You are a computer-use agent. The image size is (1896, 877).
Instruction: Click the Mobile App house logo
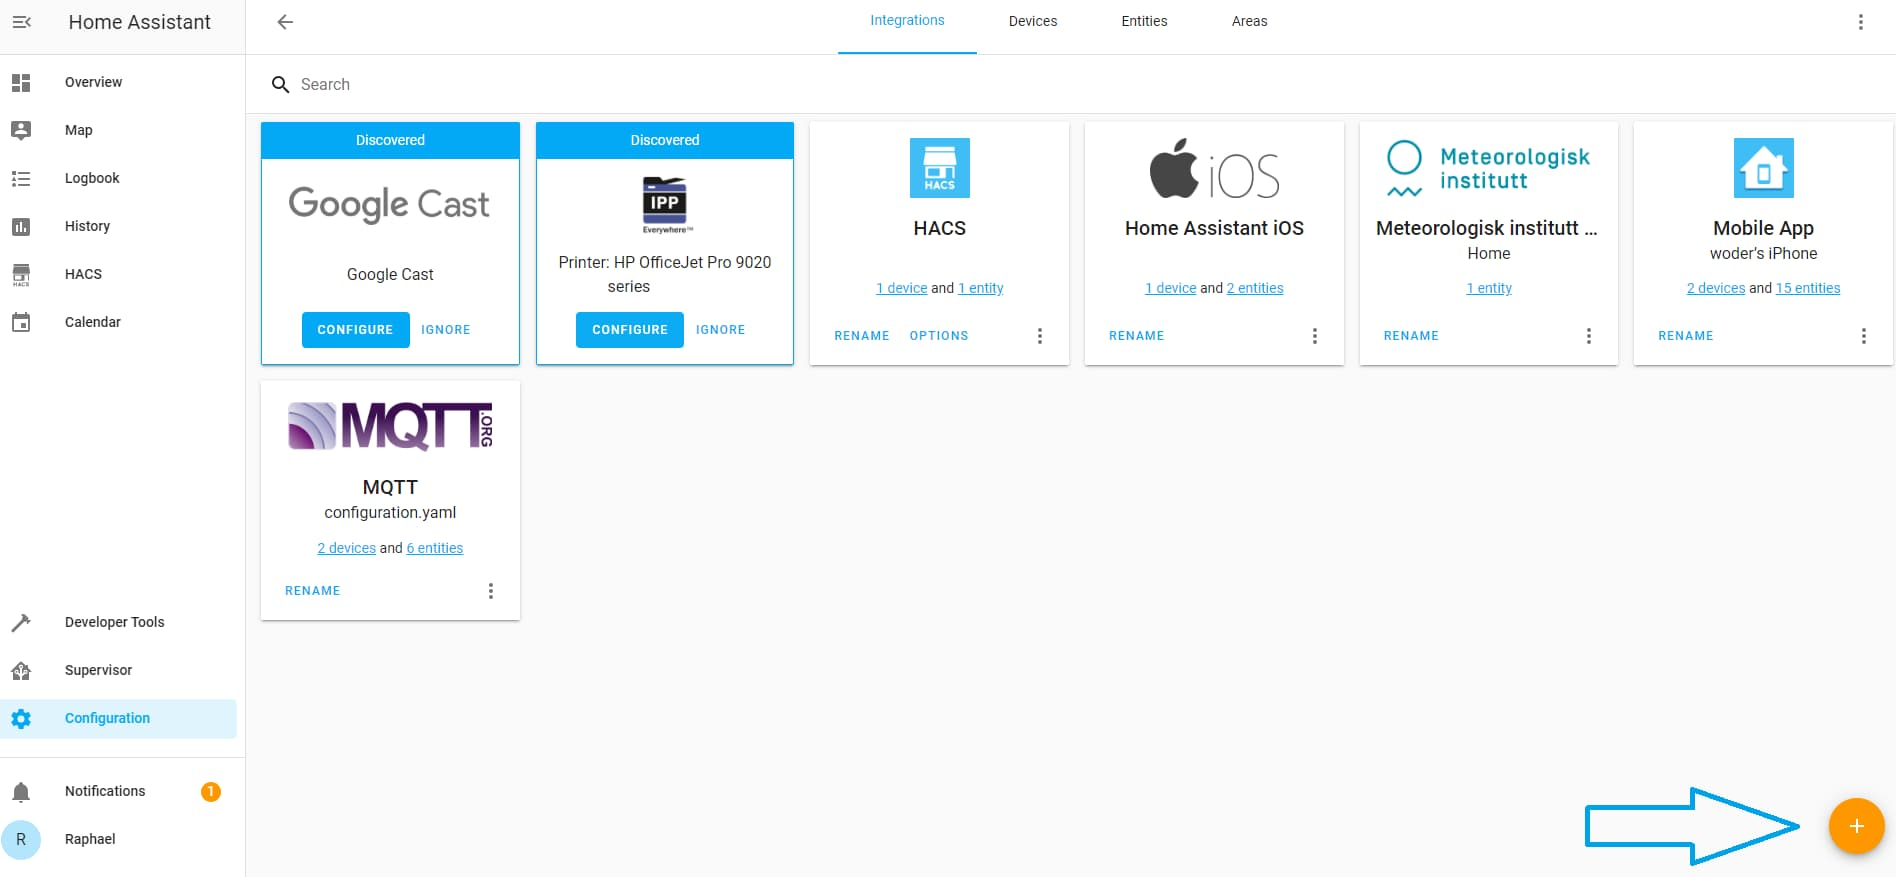[1764, 168]
